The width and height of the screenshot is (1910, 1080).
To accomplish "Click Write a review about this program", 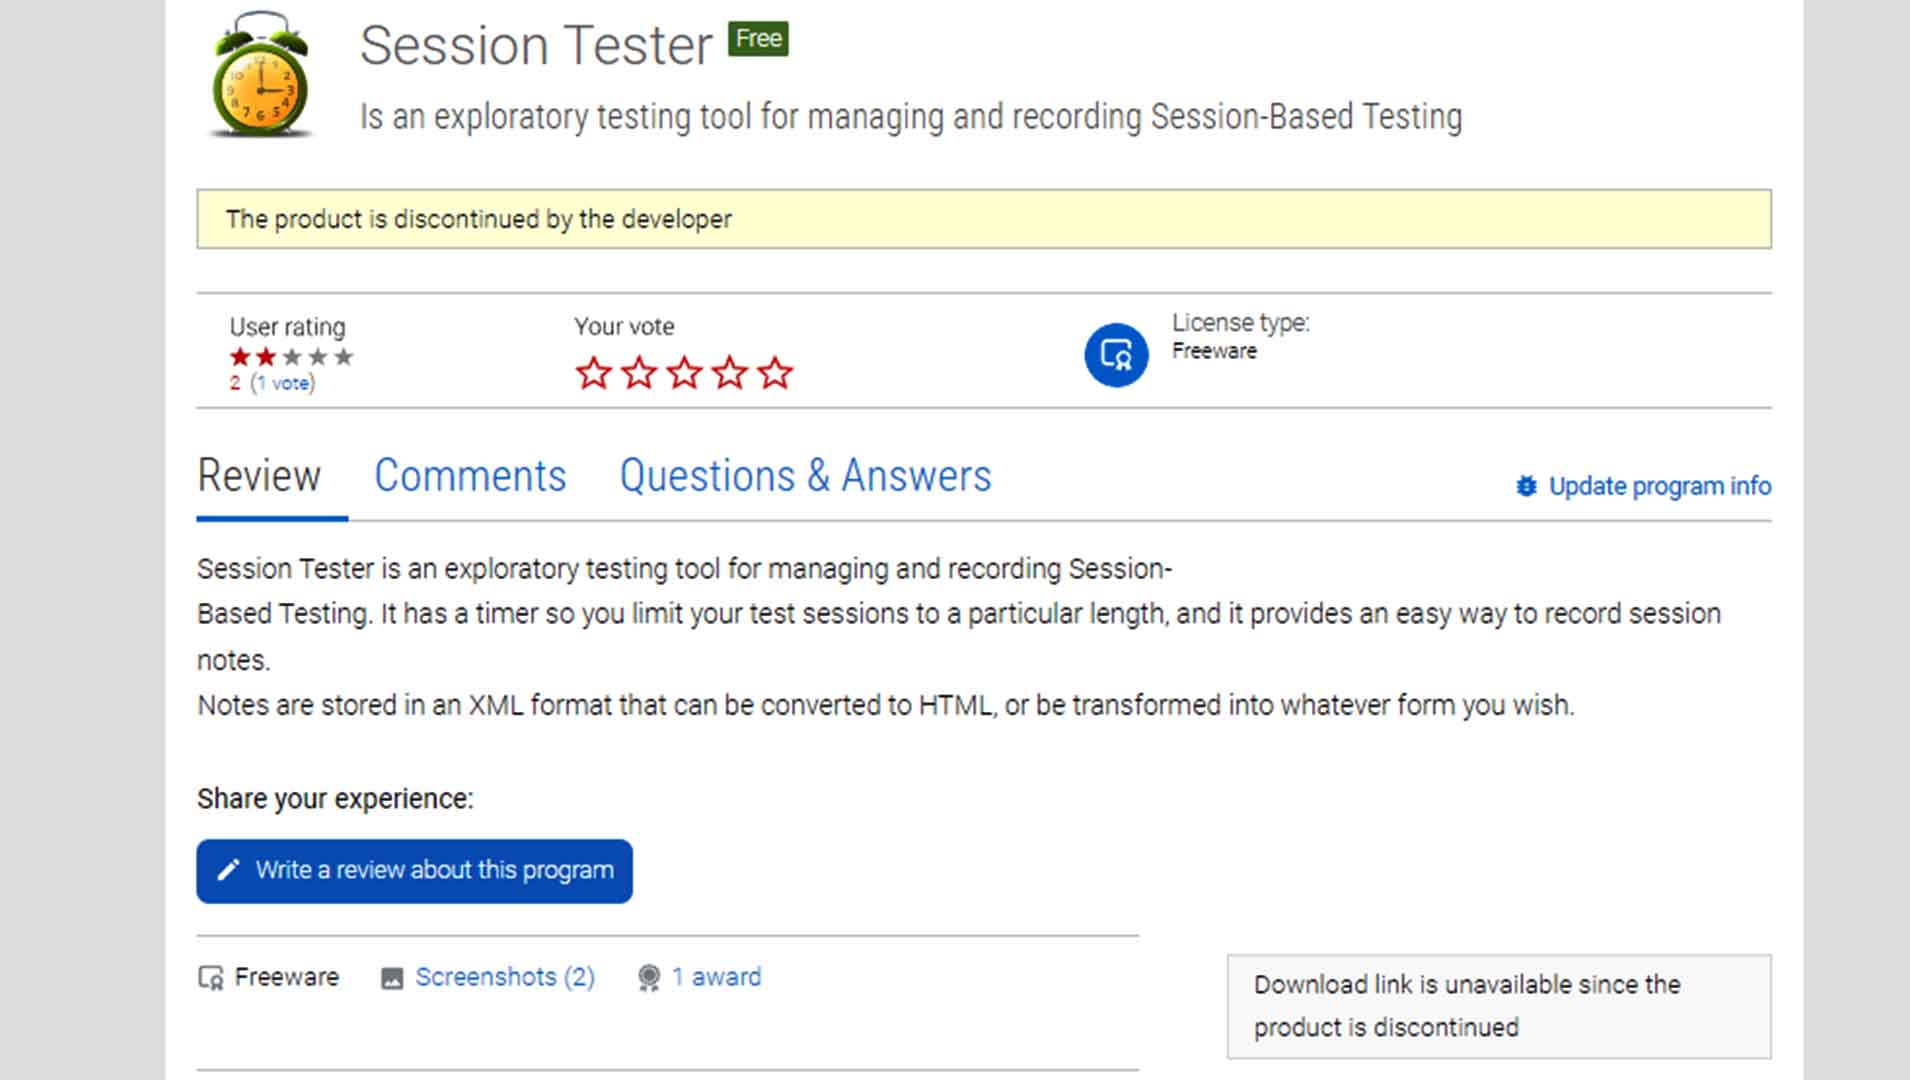I will tap(414, 870).
